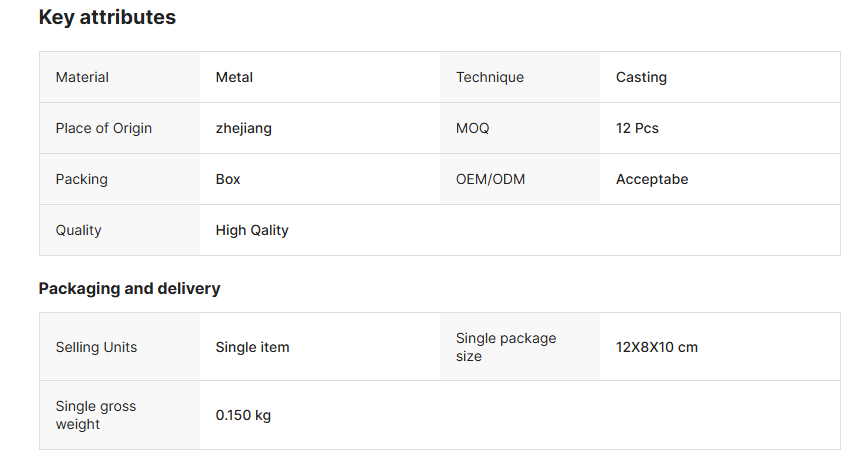The image size is (853, 461).
Task: Click the 12 Pcs value
Action: tap(637, 128)
